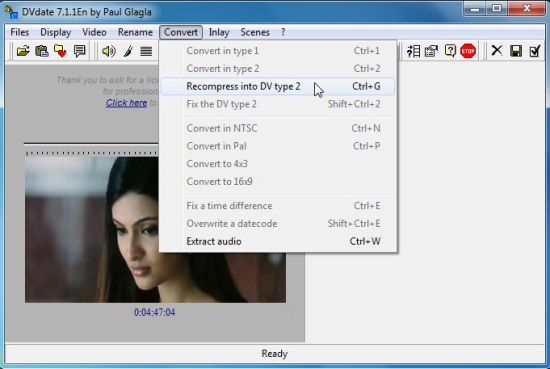550x369 pixels.
Task: Select the Convert in type 2 entry
Action: [x=278, y=68]
